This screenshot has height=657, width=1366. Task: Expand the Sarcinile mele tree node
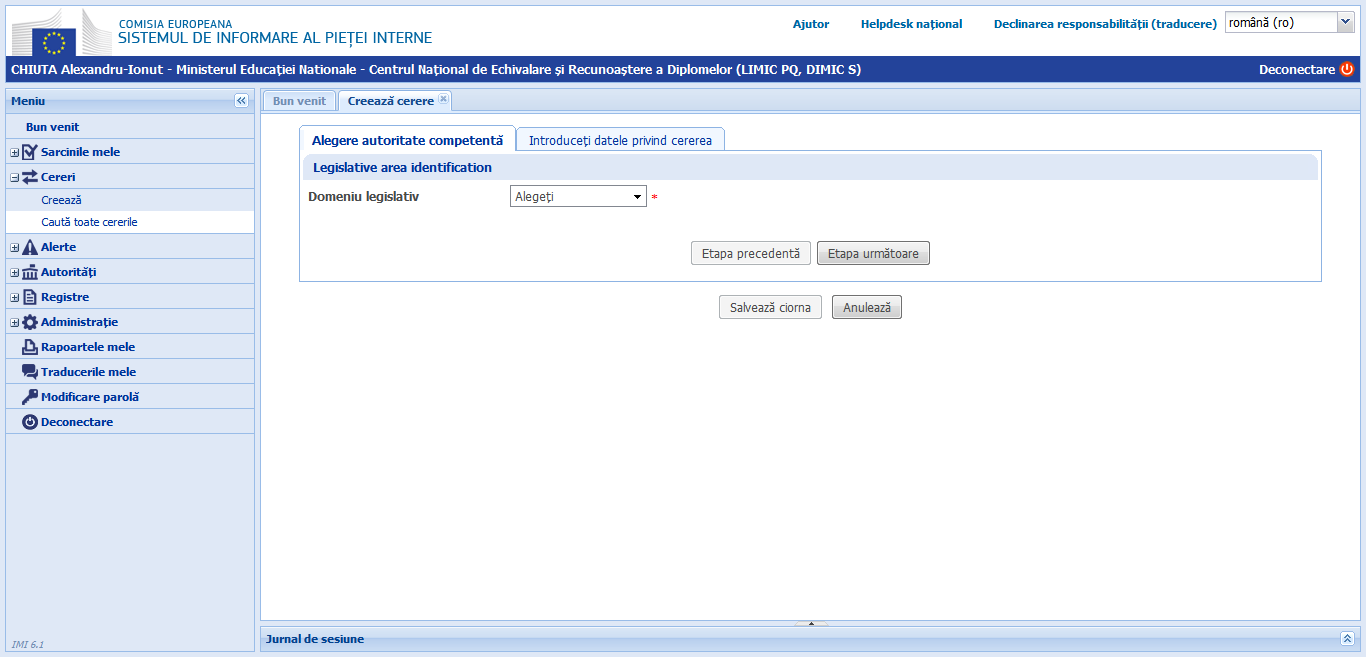tap(15, 153)
